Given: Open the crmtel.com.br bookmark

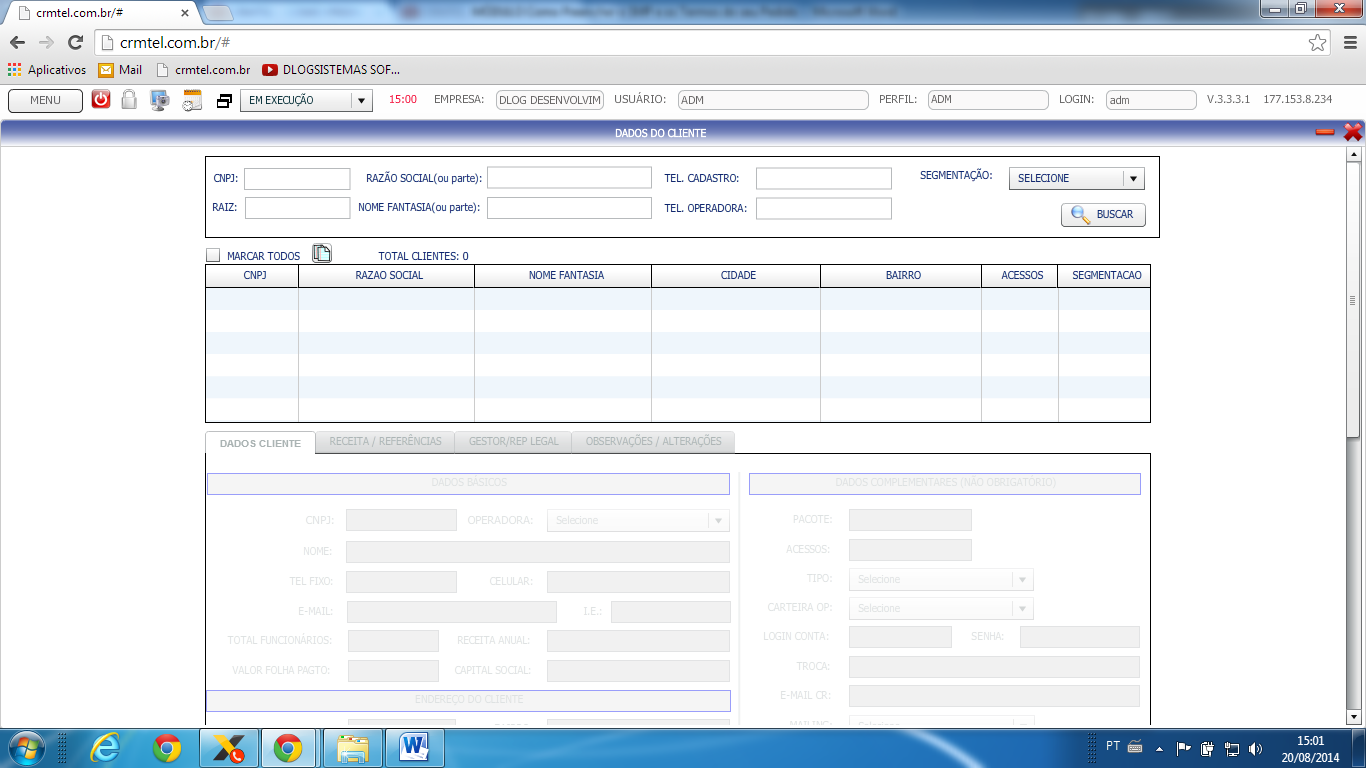Looking at the screenshot, I should coord(203,70).
